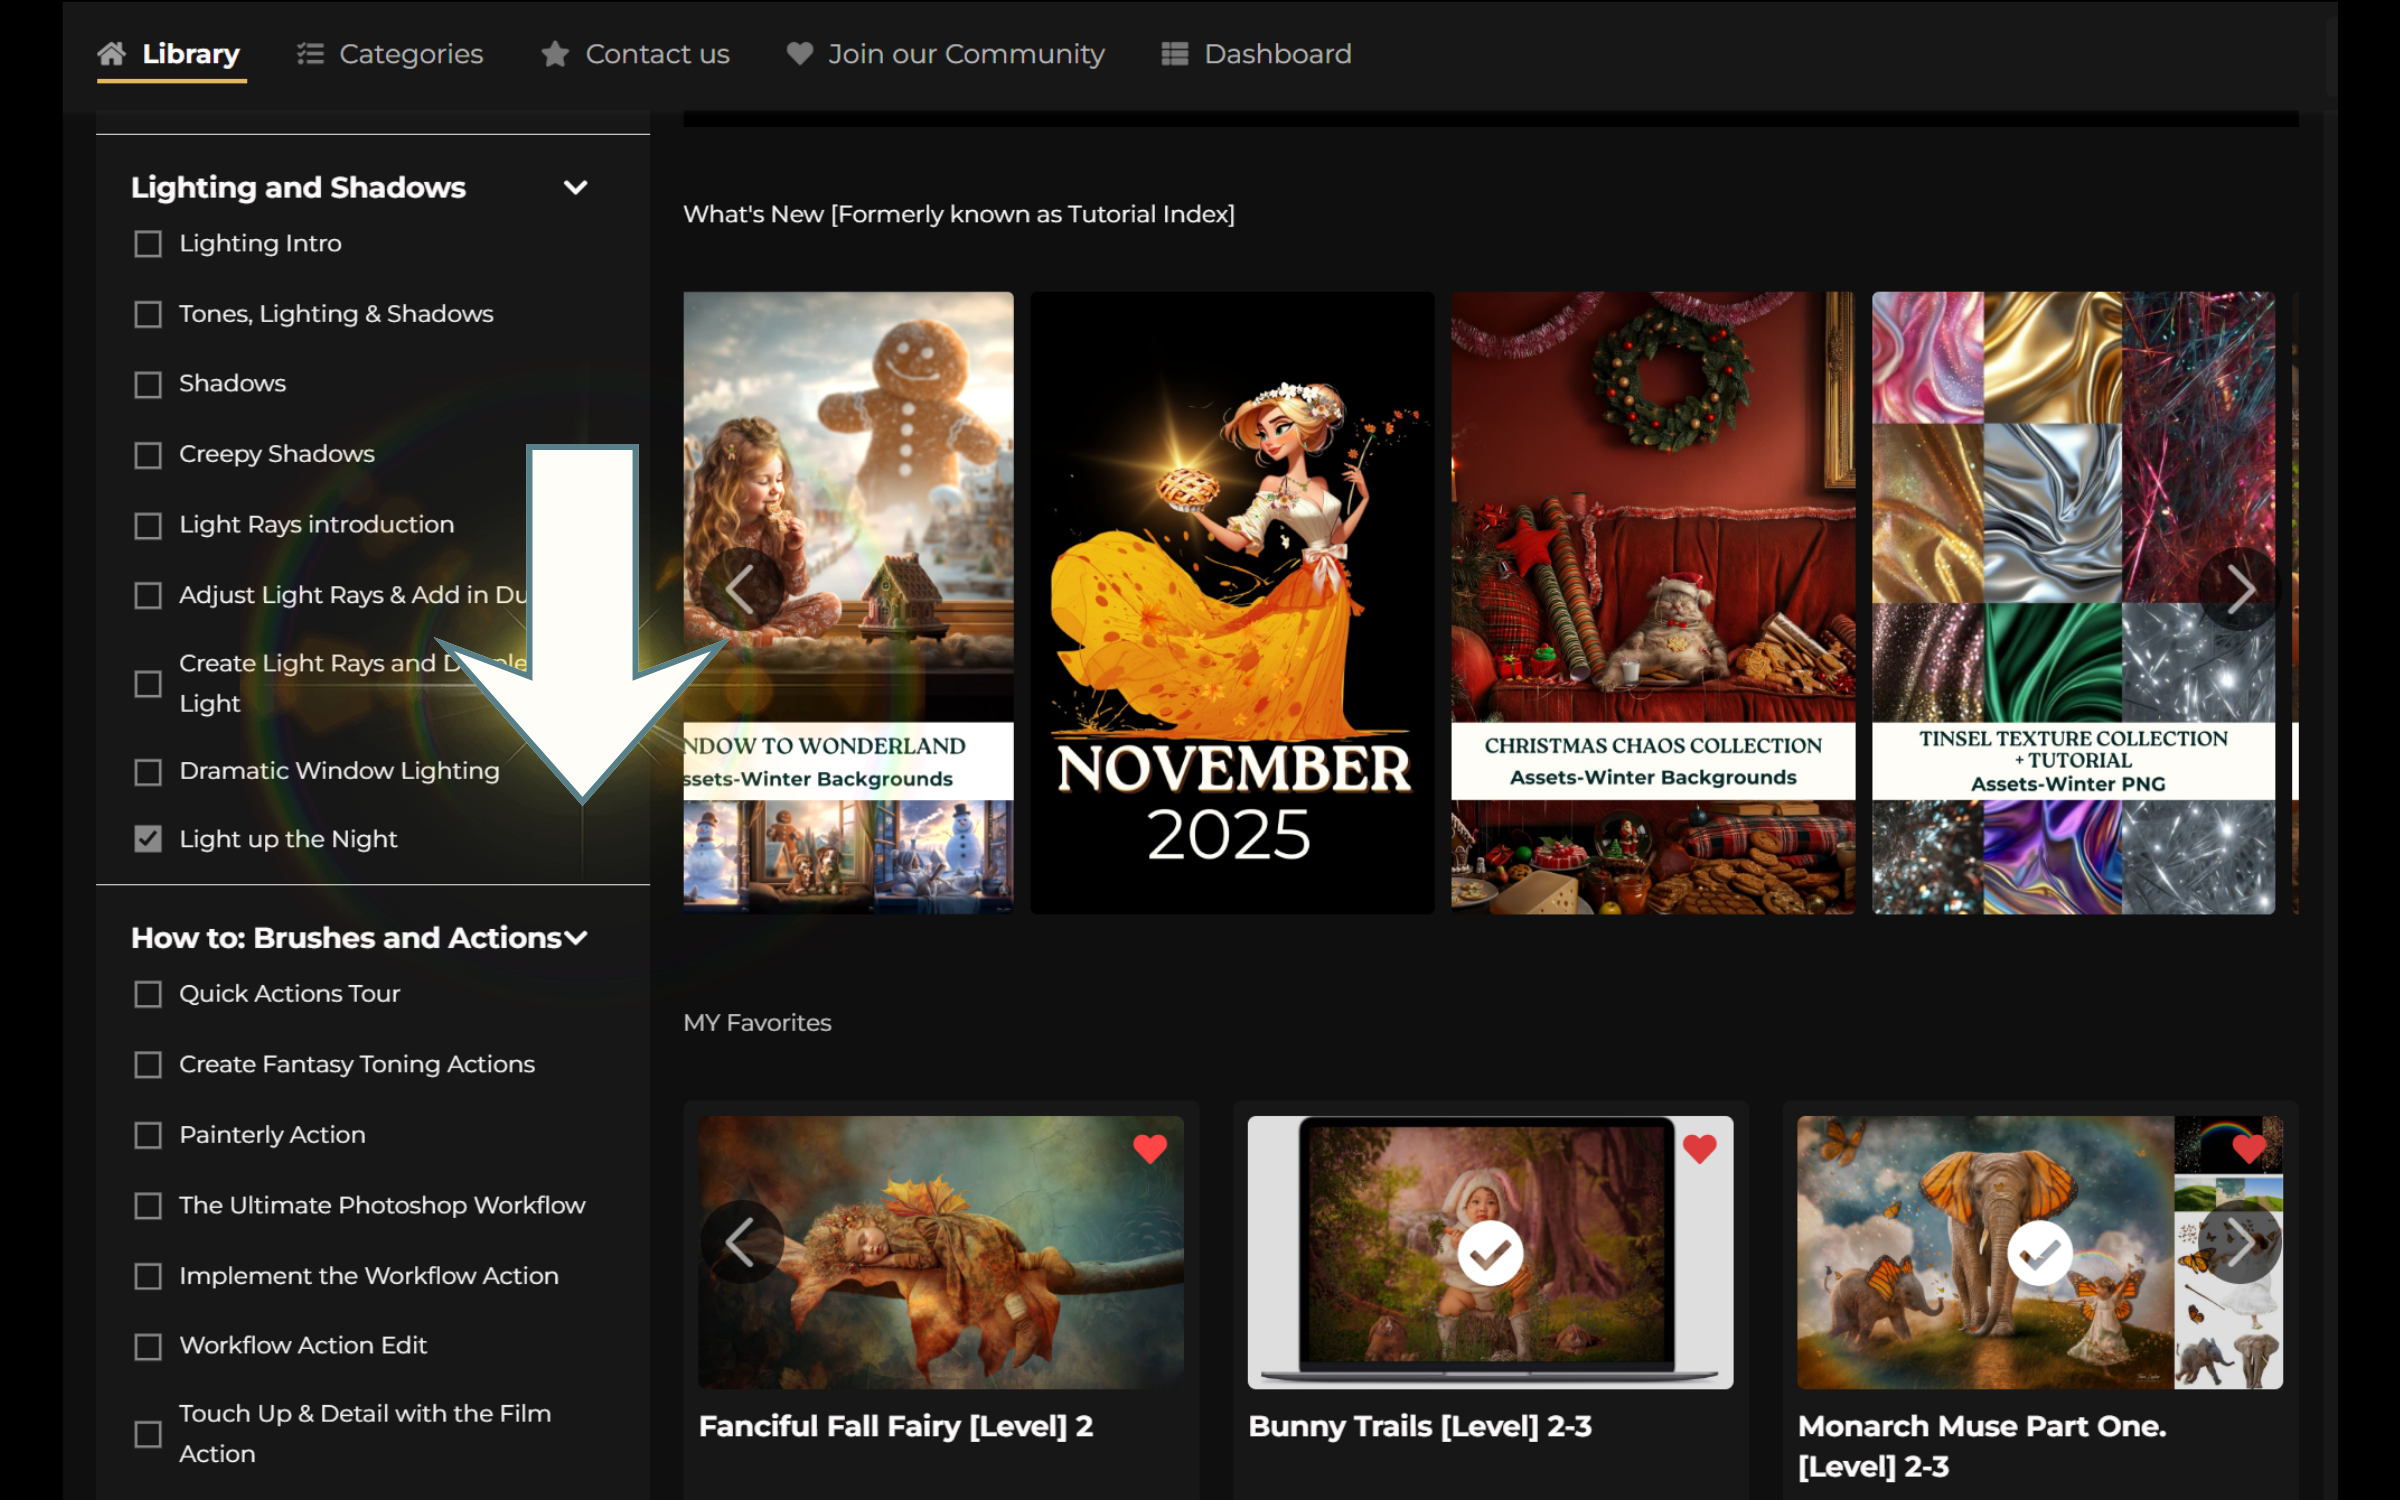Click the completed checkmark on Bunny Trails
This screenshot has height=1500, width=2400.
point(1490,1253)
